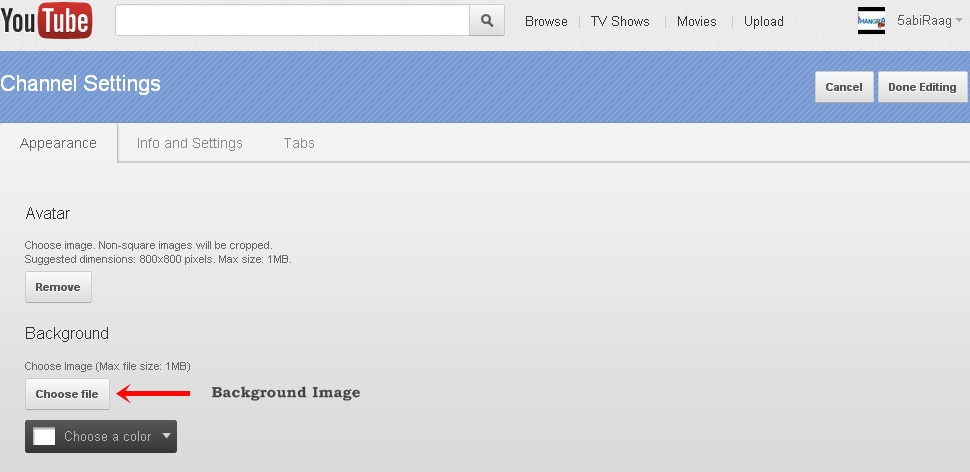Open the Movies link
This screenshot has width=970, height=472.
click(697, 21)
